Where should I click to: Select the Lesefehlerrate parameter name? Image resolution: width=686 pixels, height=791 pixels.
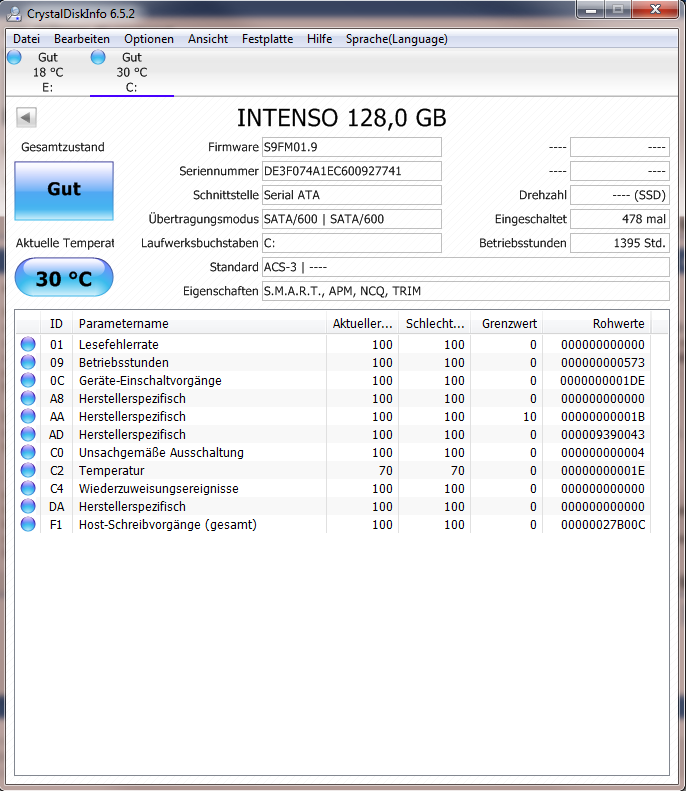119,345
